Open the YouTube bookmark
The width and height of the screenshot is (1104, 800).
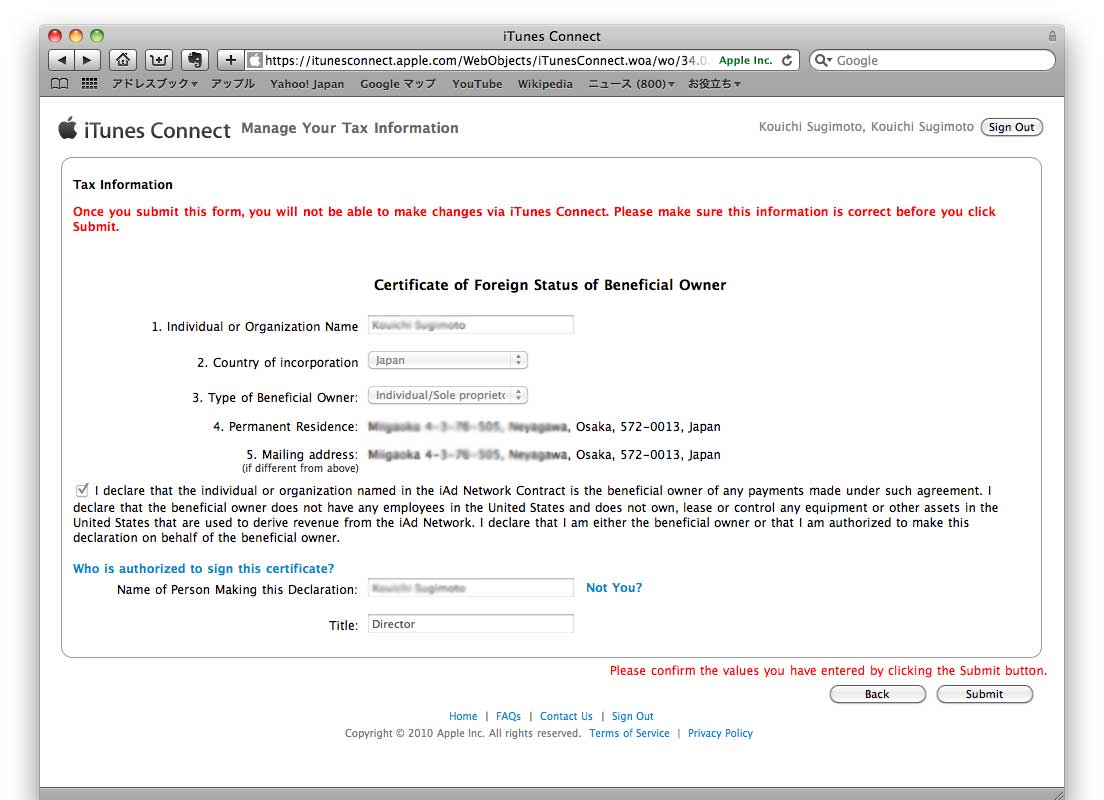click(x=477, y=84)
